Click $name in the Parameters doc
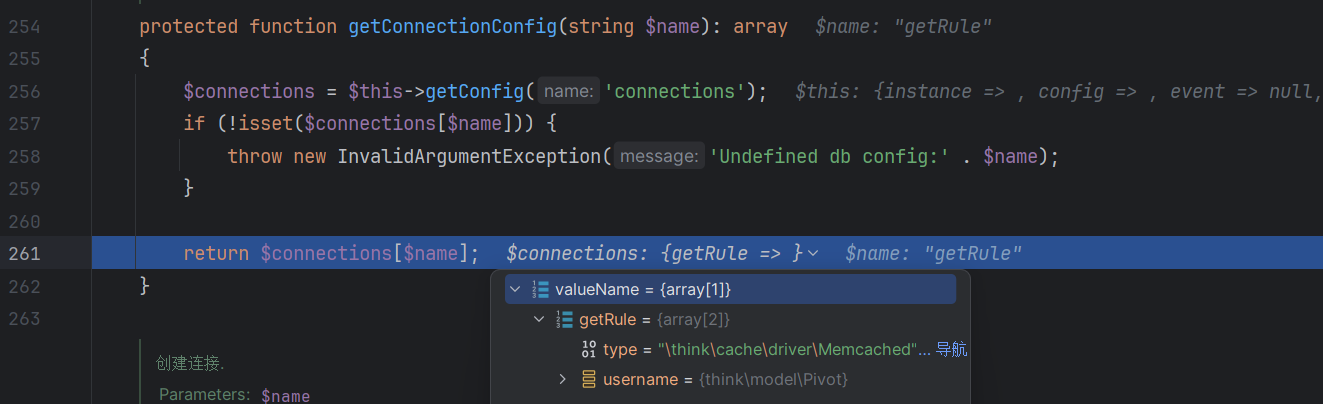Screen dimensions: 1323x404 [x=285, y=396]
